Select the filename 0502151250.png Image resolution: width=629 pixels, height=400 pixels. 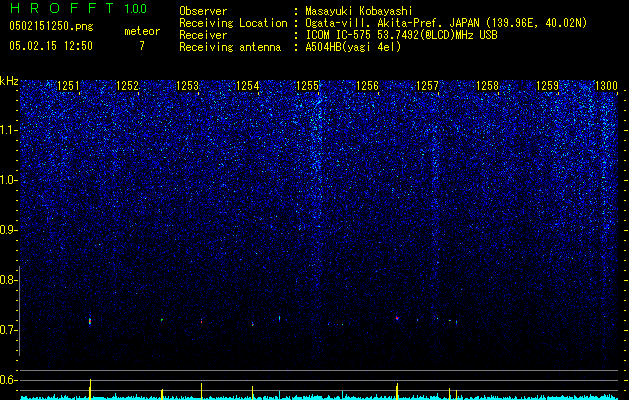click(51, 26)
